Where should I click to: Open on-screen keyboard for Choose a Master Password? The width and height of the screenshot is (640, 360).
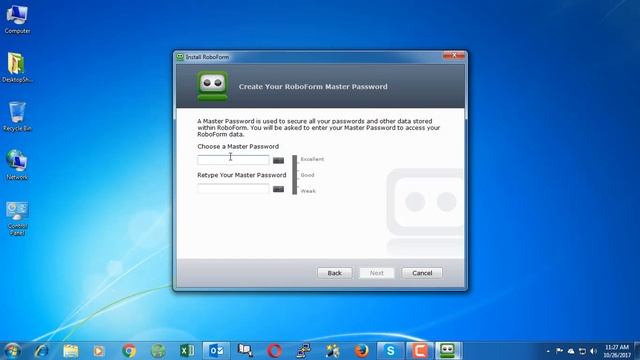click(x=278, y=160)
